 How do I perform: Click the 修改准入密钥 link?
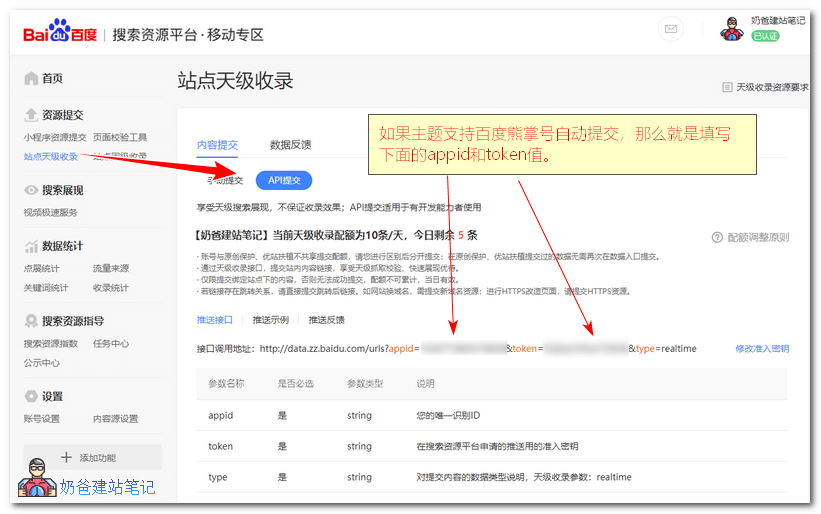(761, 349)
